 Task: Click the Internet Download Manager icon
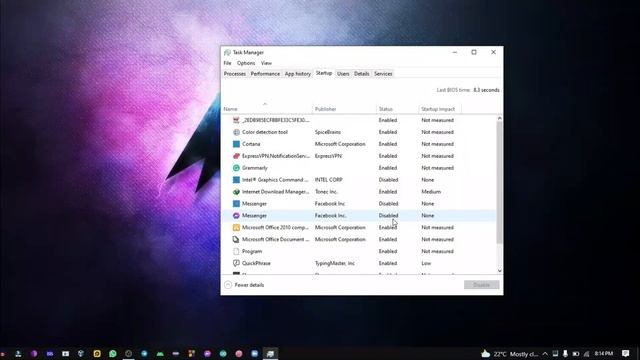point(236,191)
